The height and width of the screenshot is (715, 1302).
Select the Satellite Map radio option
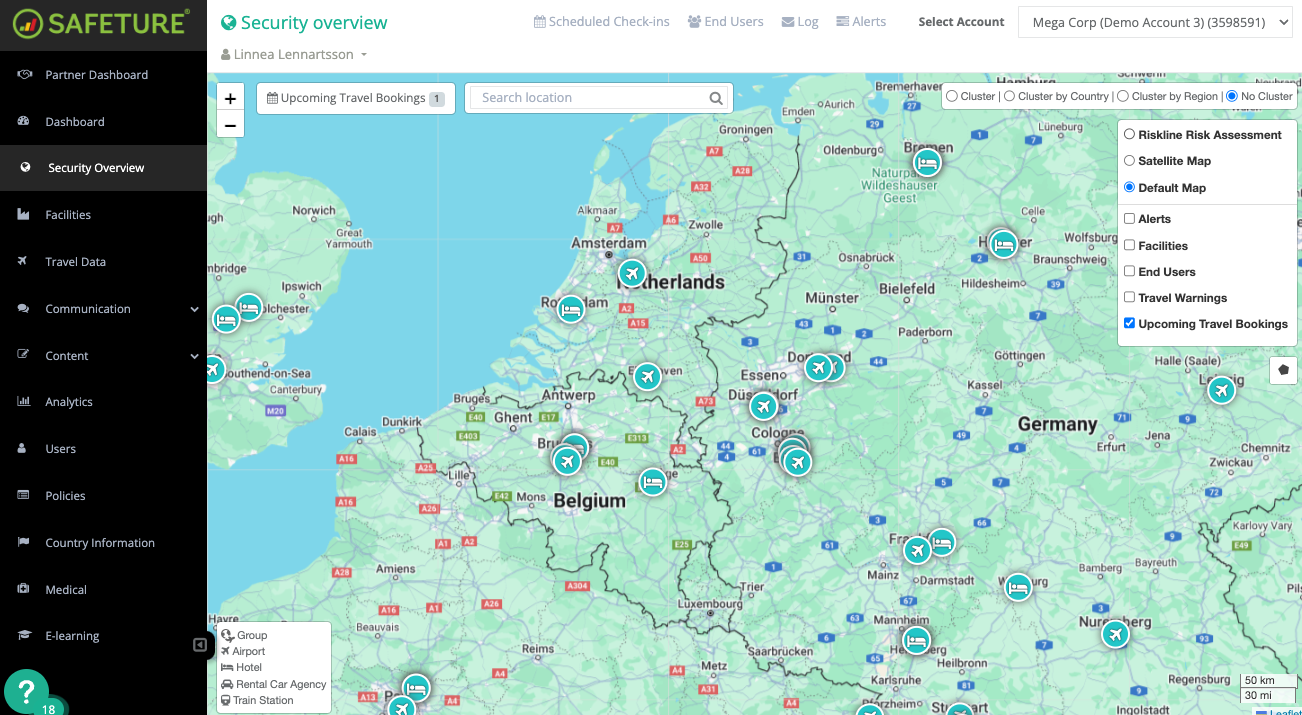point(1130,161)
